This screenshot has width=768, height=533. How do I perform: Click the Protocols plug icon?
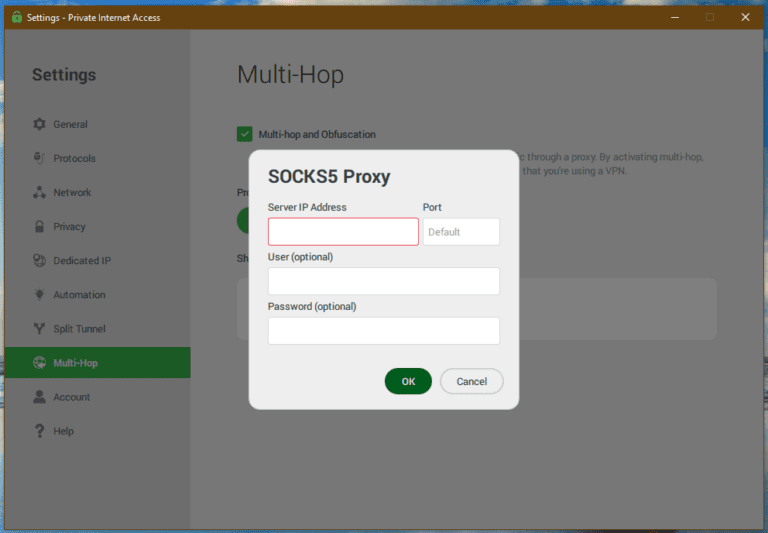(39, 158)
